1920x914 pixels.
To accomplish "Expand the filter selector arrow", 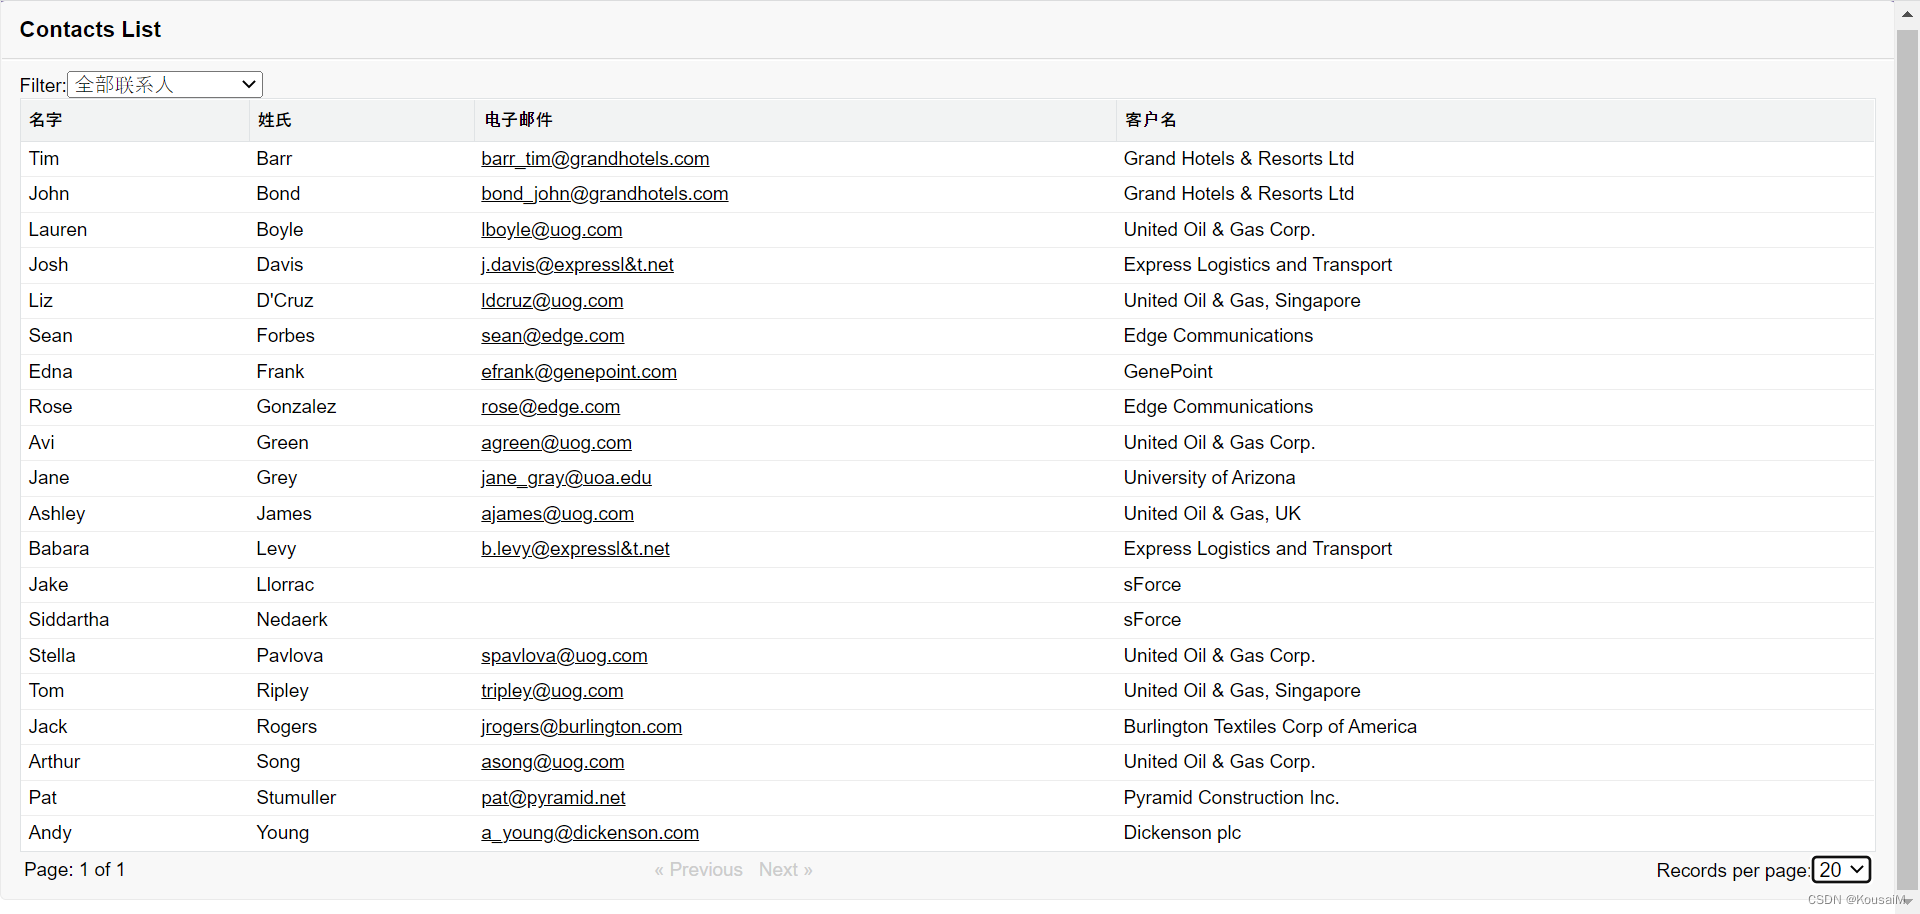I will click(x=247, y=84).
